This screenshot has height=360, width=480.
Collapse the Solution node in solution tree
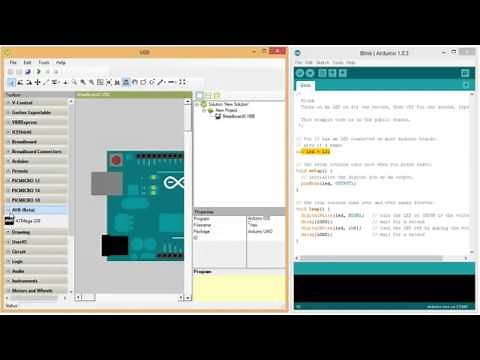[197, 104]
